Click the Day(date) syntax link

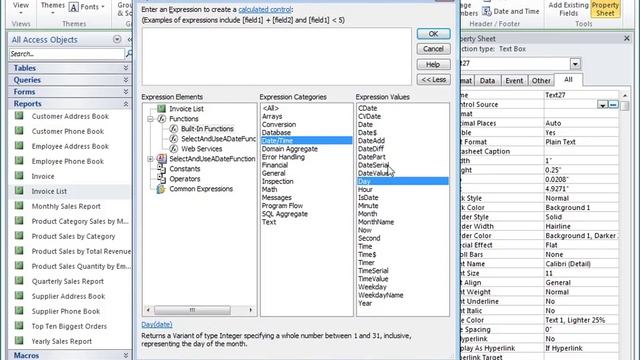click(157, 324)
